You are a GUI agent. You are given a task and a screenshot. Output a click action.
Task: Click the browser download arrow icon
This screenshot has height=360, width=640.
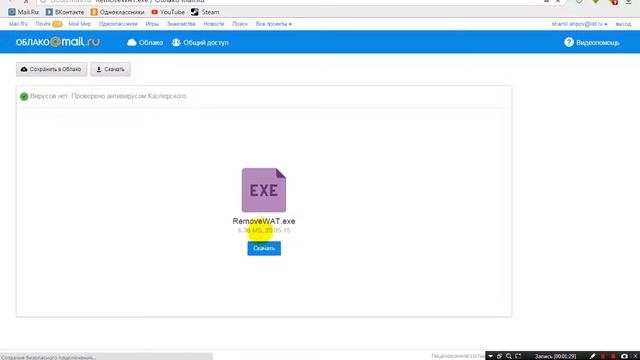click(629, 2)
